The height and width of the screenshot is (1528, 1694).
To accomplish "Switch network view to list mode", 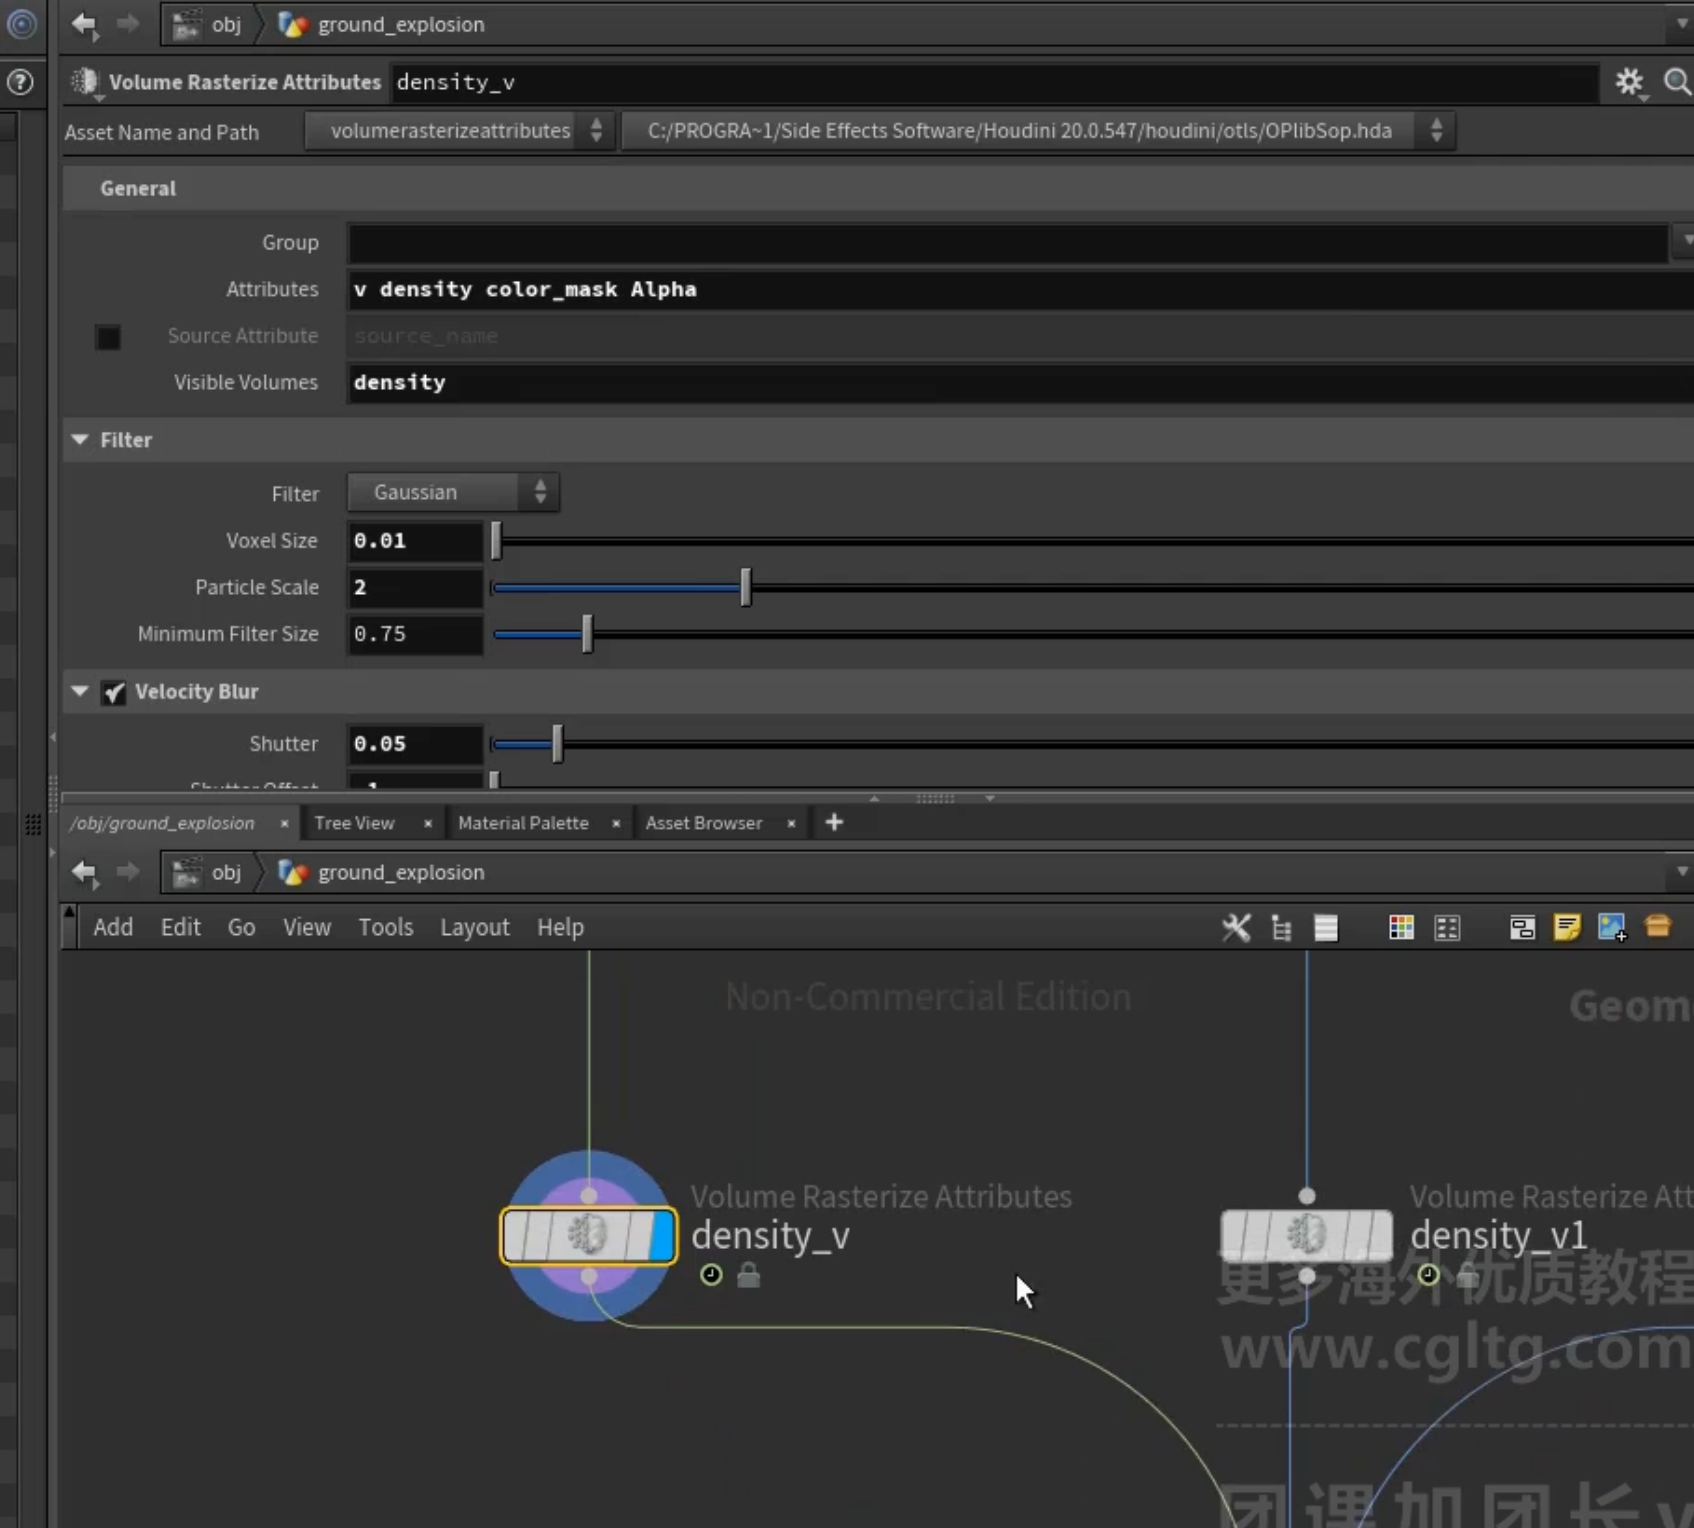I will pos(1326,927).
